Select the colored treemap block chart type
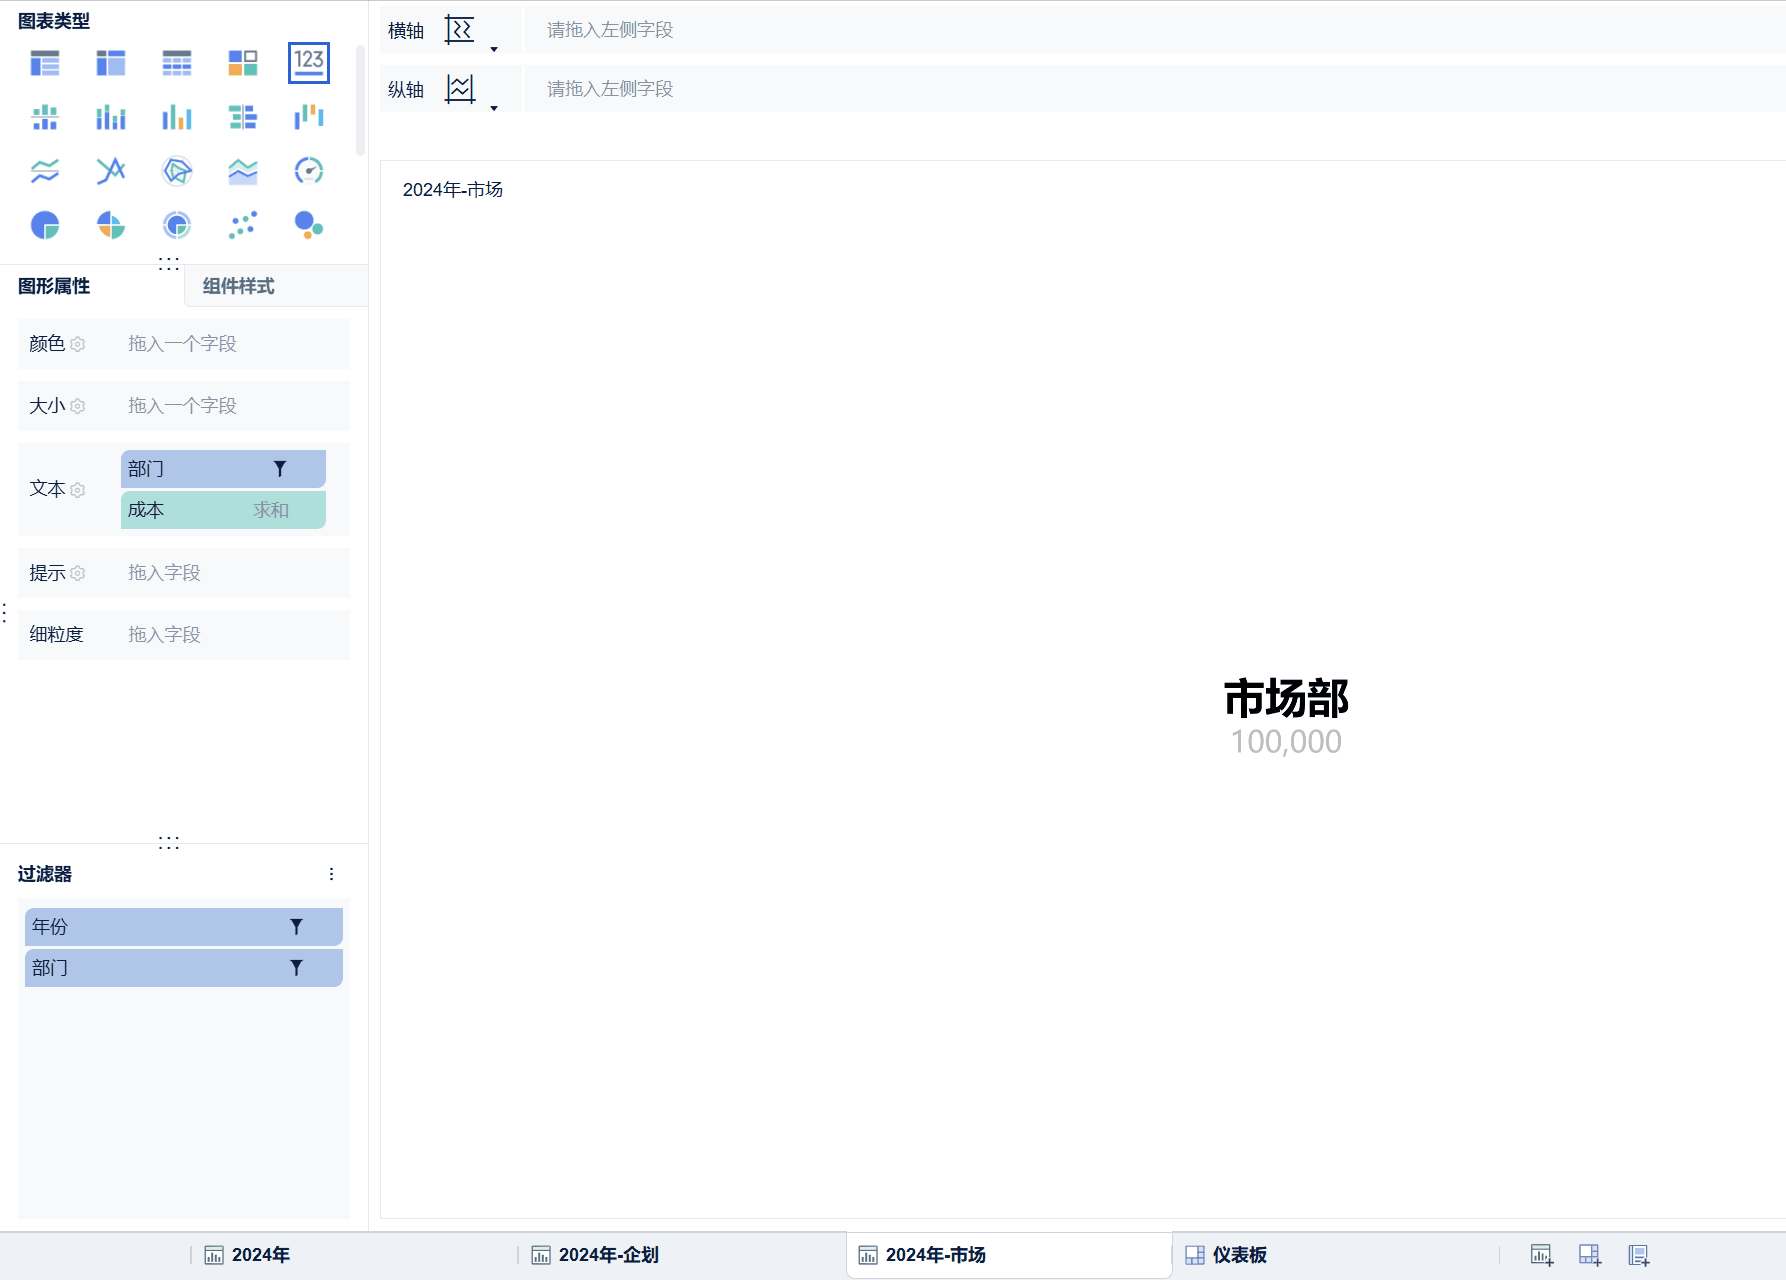Image resolution: width=1786 pixels, height=1280 pixels. [x=243, y=63]
